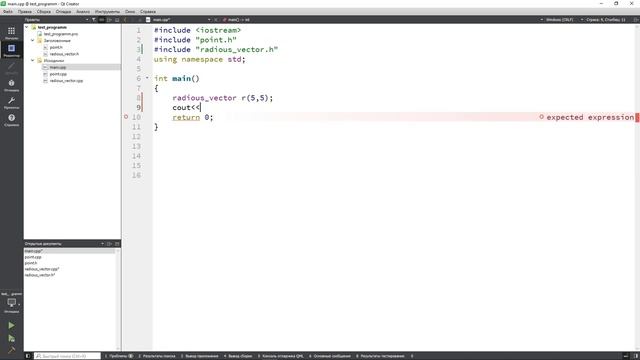The width and height of the screenshot is (640, 360).
Task: Go back in editor navigation history
Action: pyautogui.click(x=125, y=20)
